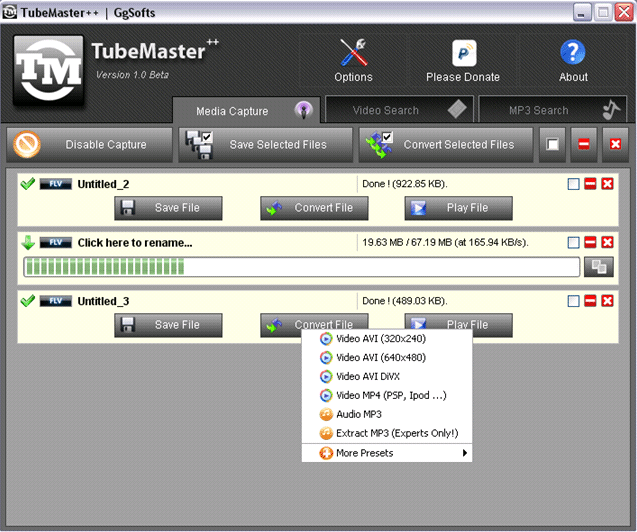Image resolution: width=637 pixels, height=532 pixels.
Task: Choose Audio MP3 preset
Action: 387,414
